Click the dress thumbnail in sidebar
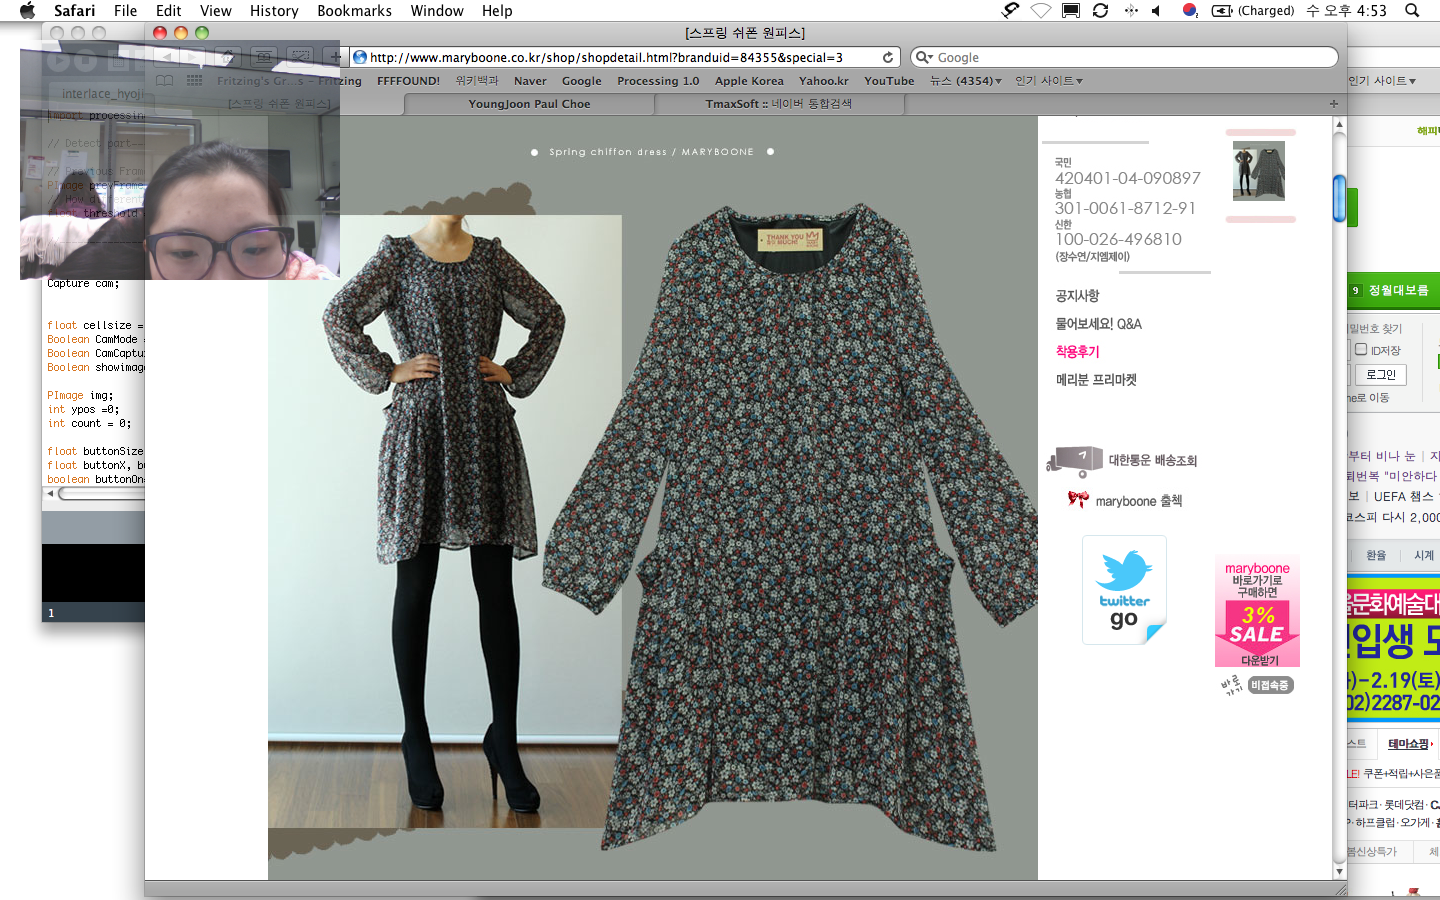The image size is (1440, 900). 1259,172
